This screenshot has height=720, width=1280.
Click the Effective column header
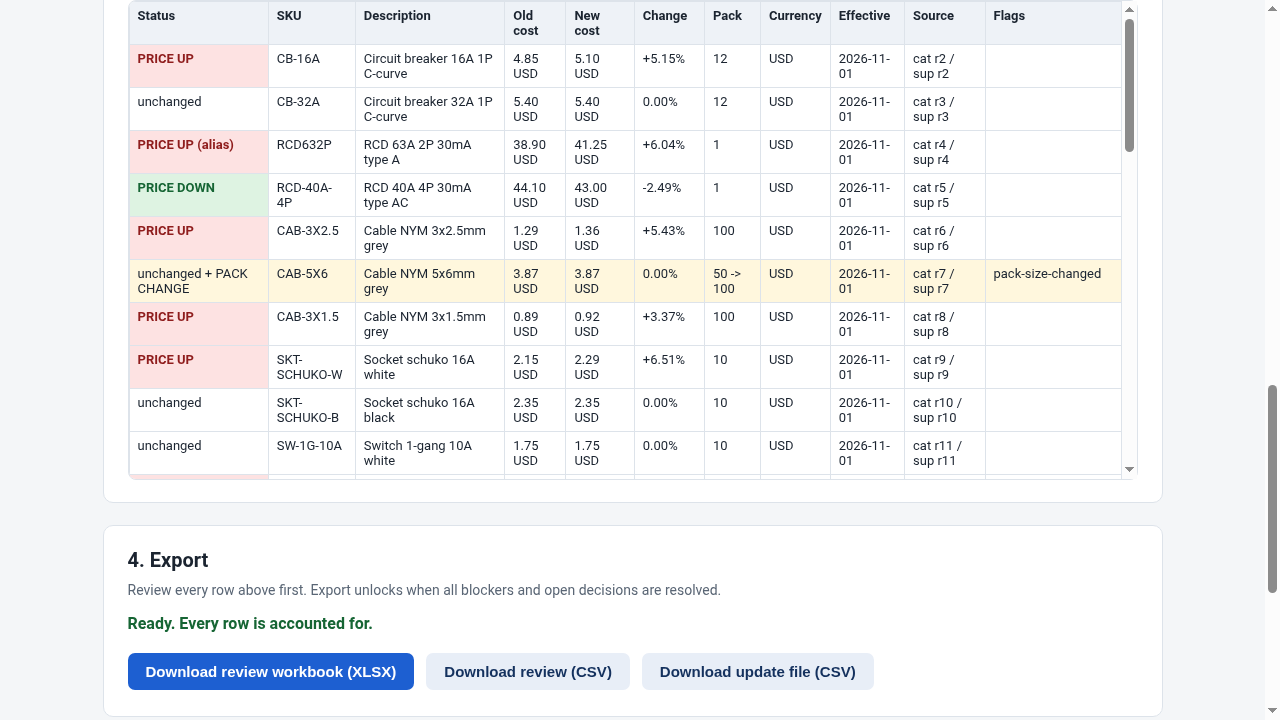868,23
